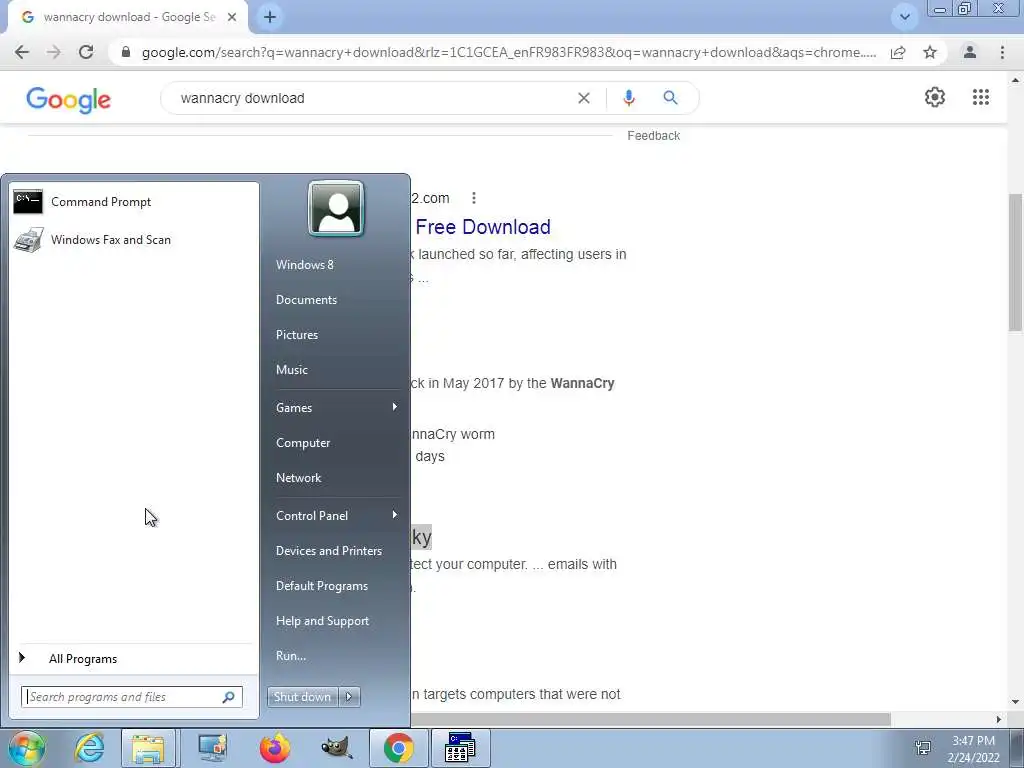Open Google apps grid

coord(981,97)
